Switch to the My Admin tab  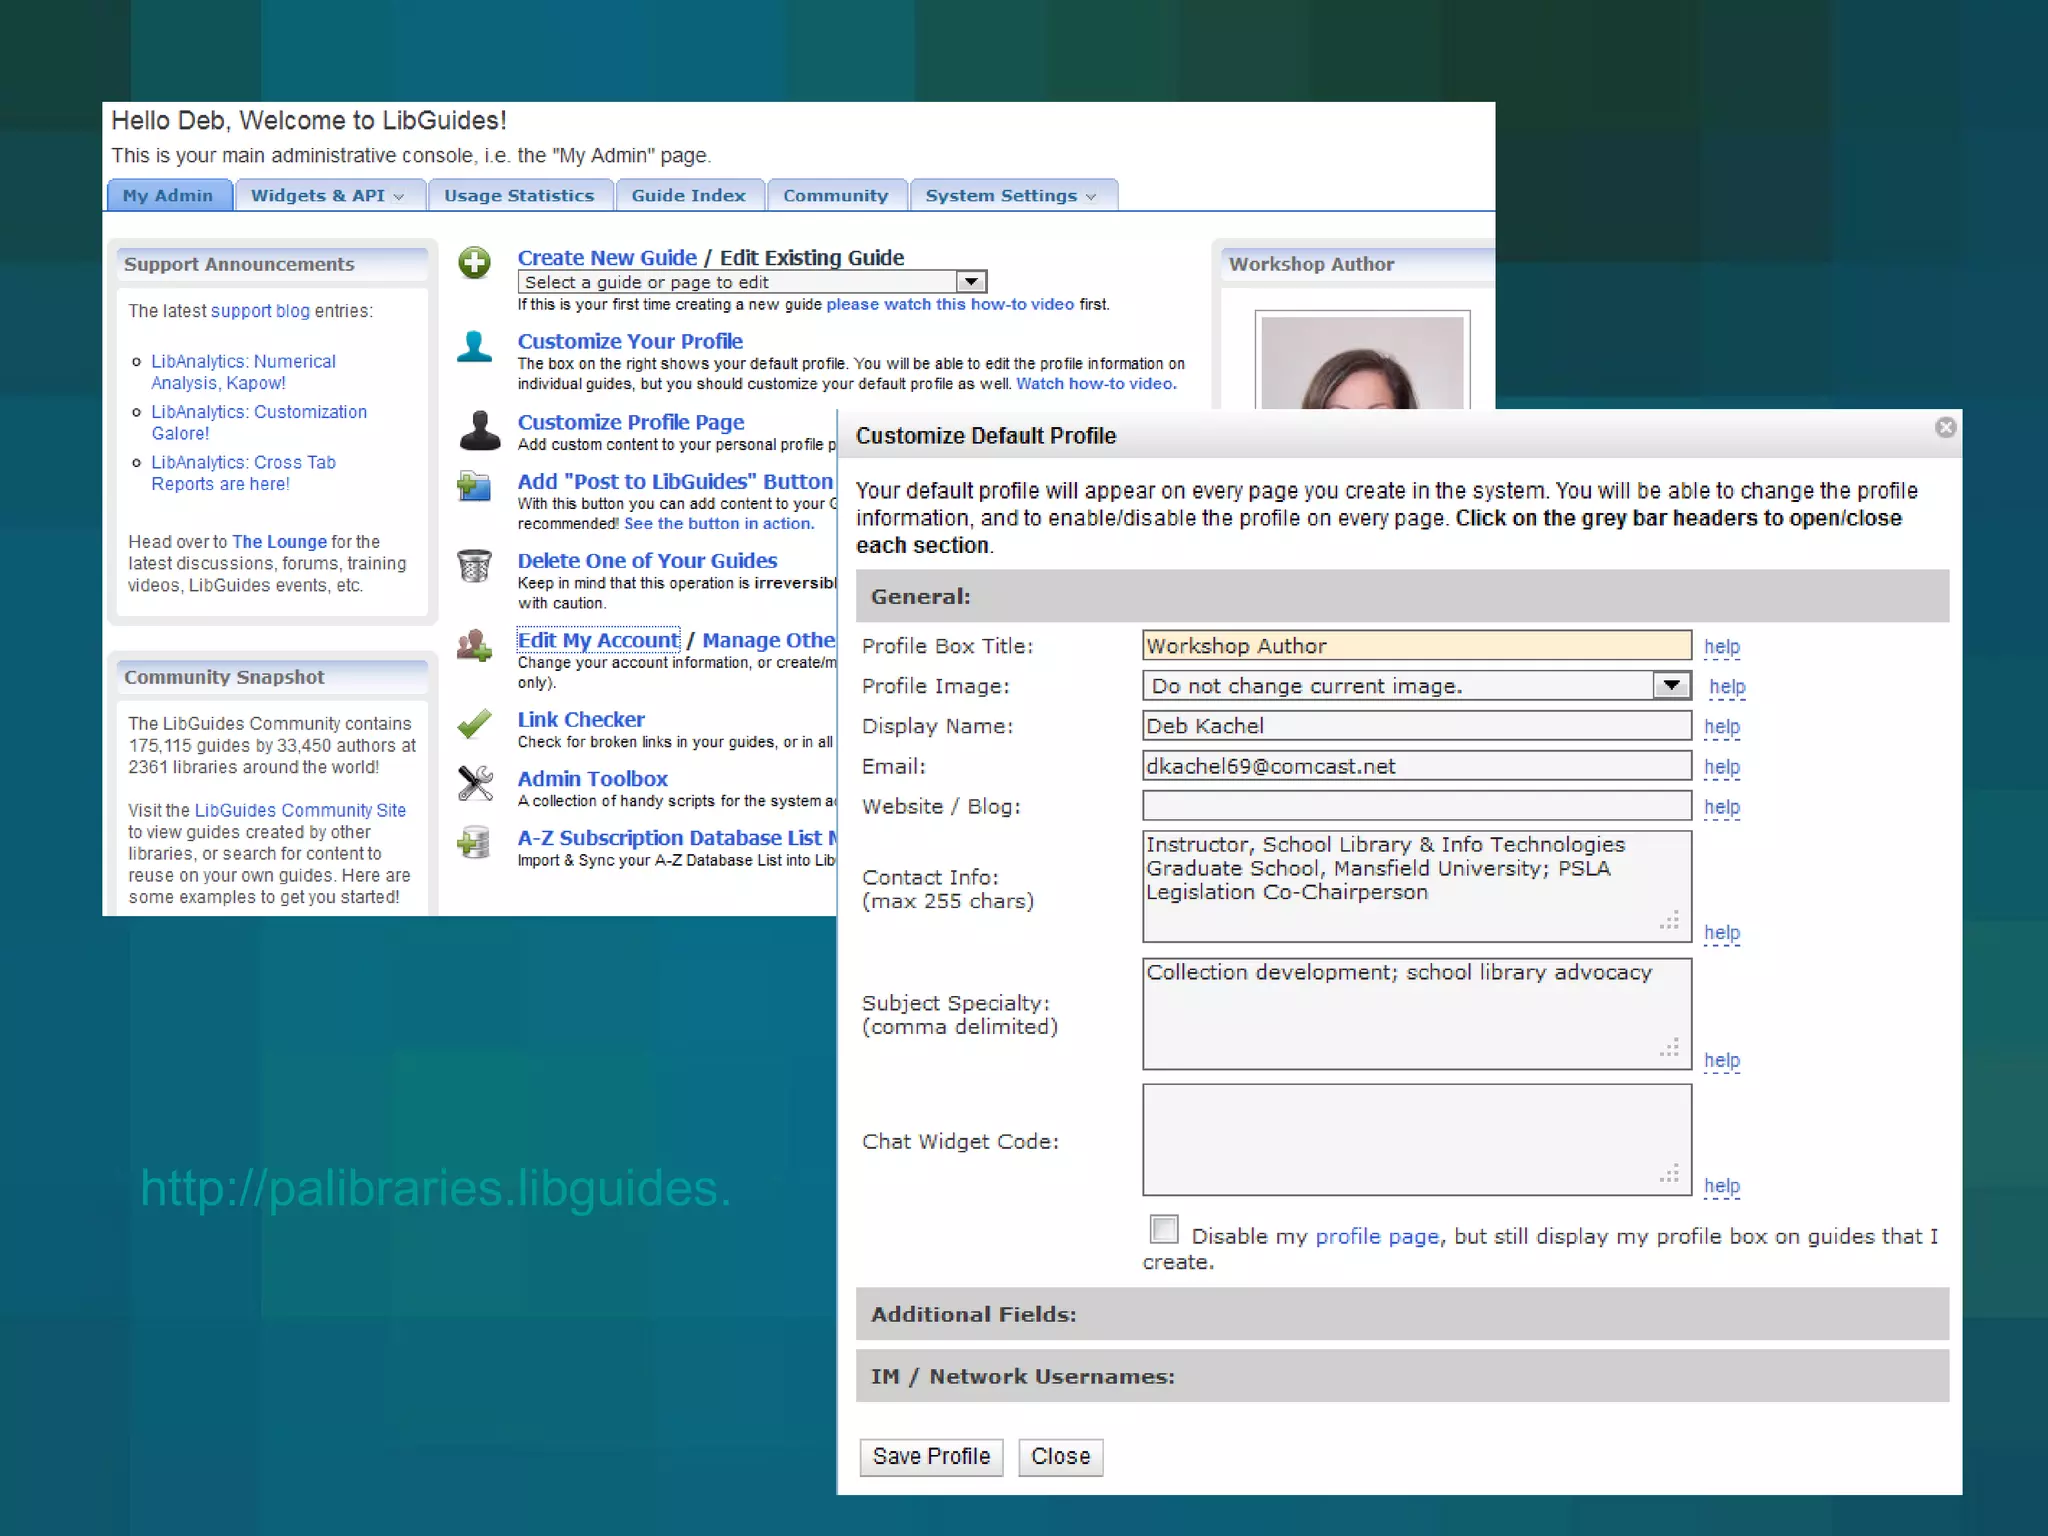click(x=169, y=195)
